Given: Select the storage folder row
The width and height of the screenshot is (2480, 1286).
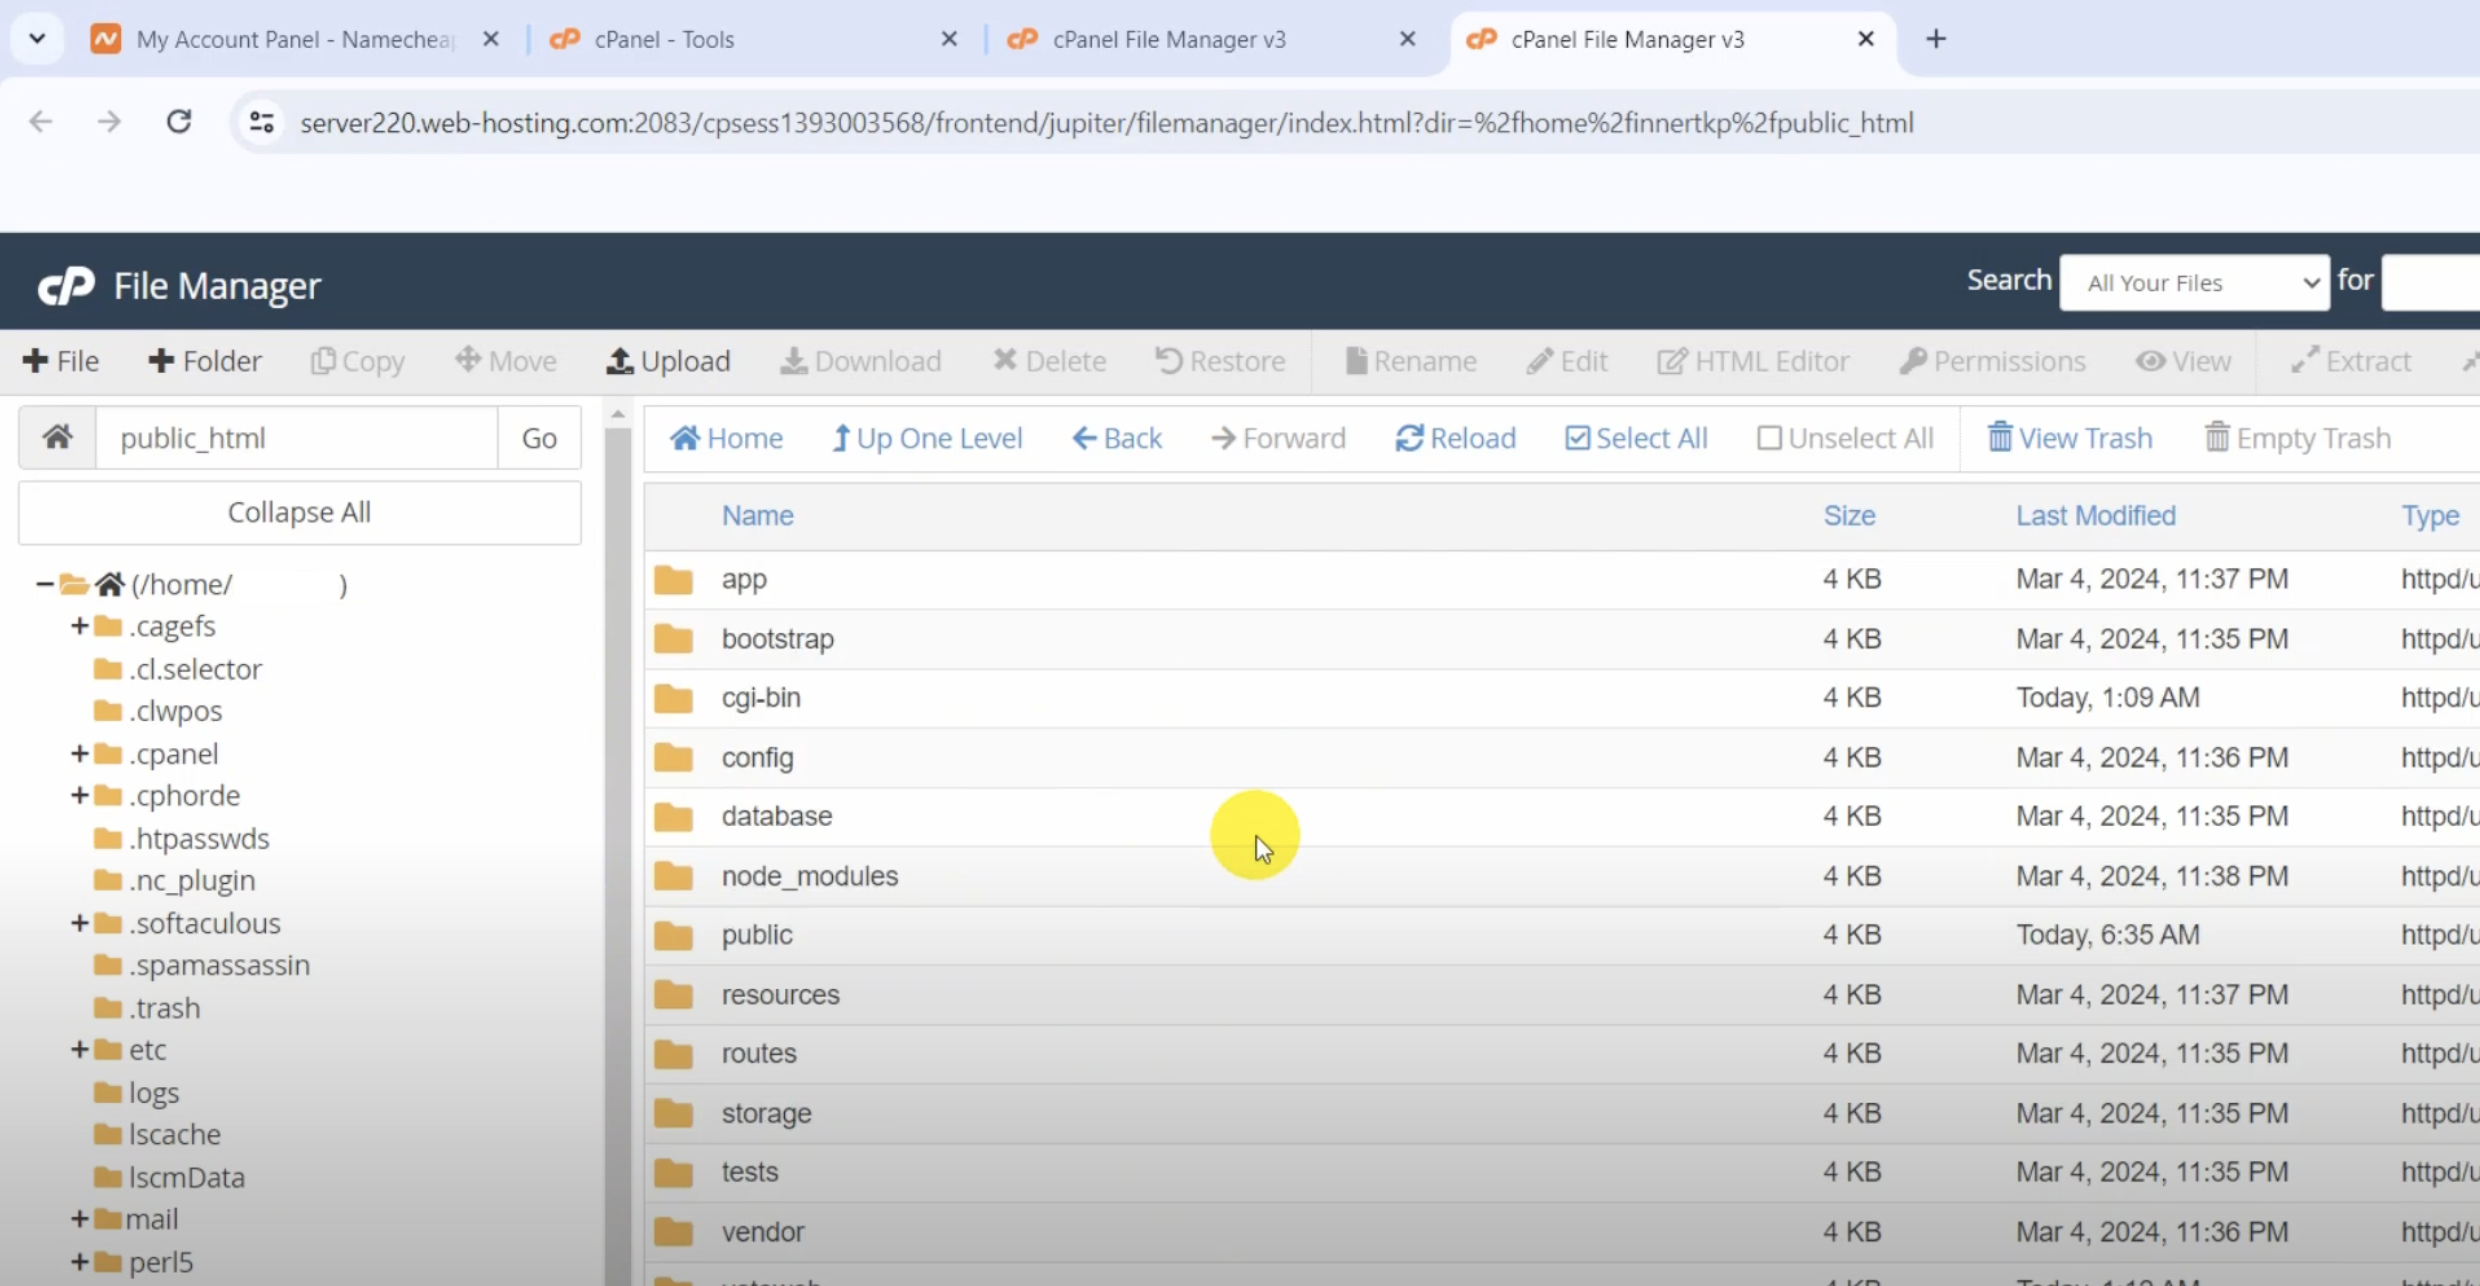Looking at the screenshot, I should 1562,1113.
